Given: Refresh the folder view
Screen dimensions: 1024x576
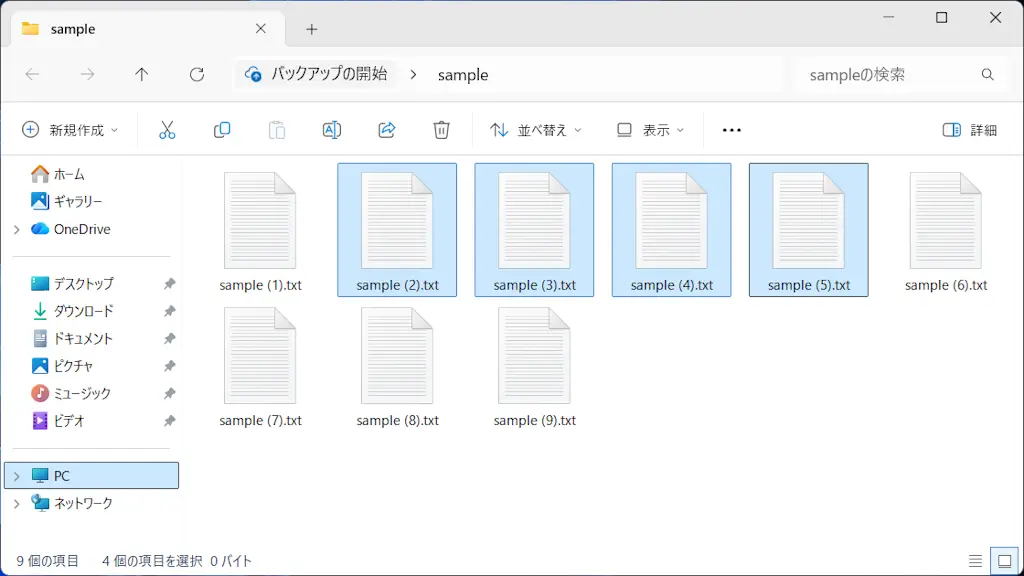Looking at the screenshot, I should click(x=197, y=75).
